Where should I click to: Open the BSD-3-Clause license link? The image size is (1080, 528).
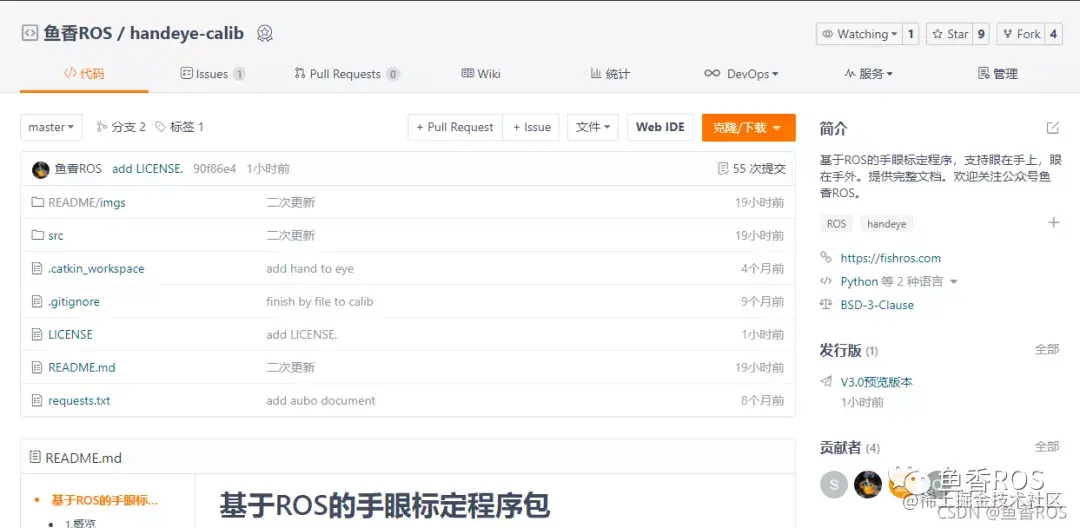(x=877, y=305)
